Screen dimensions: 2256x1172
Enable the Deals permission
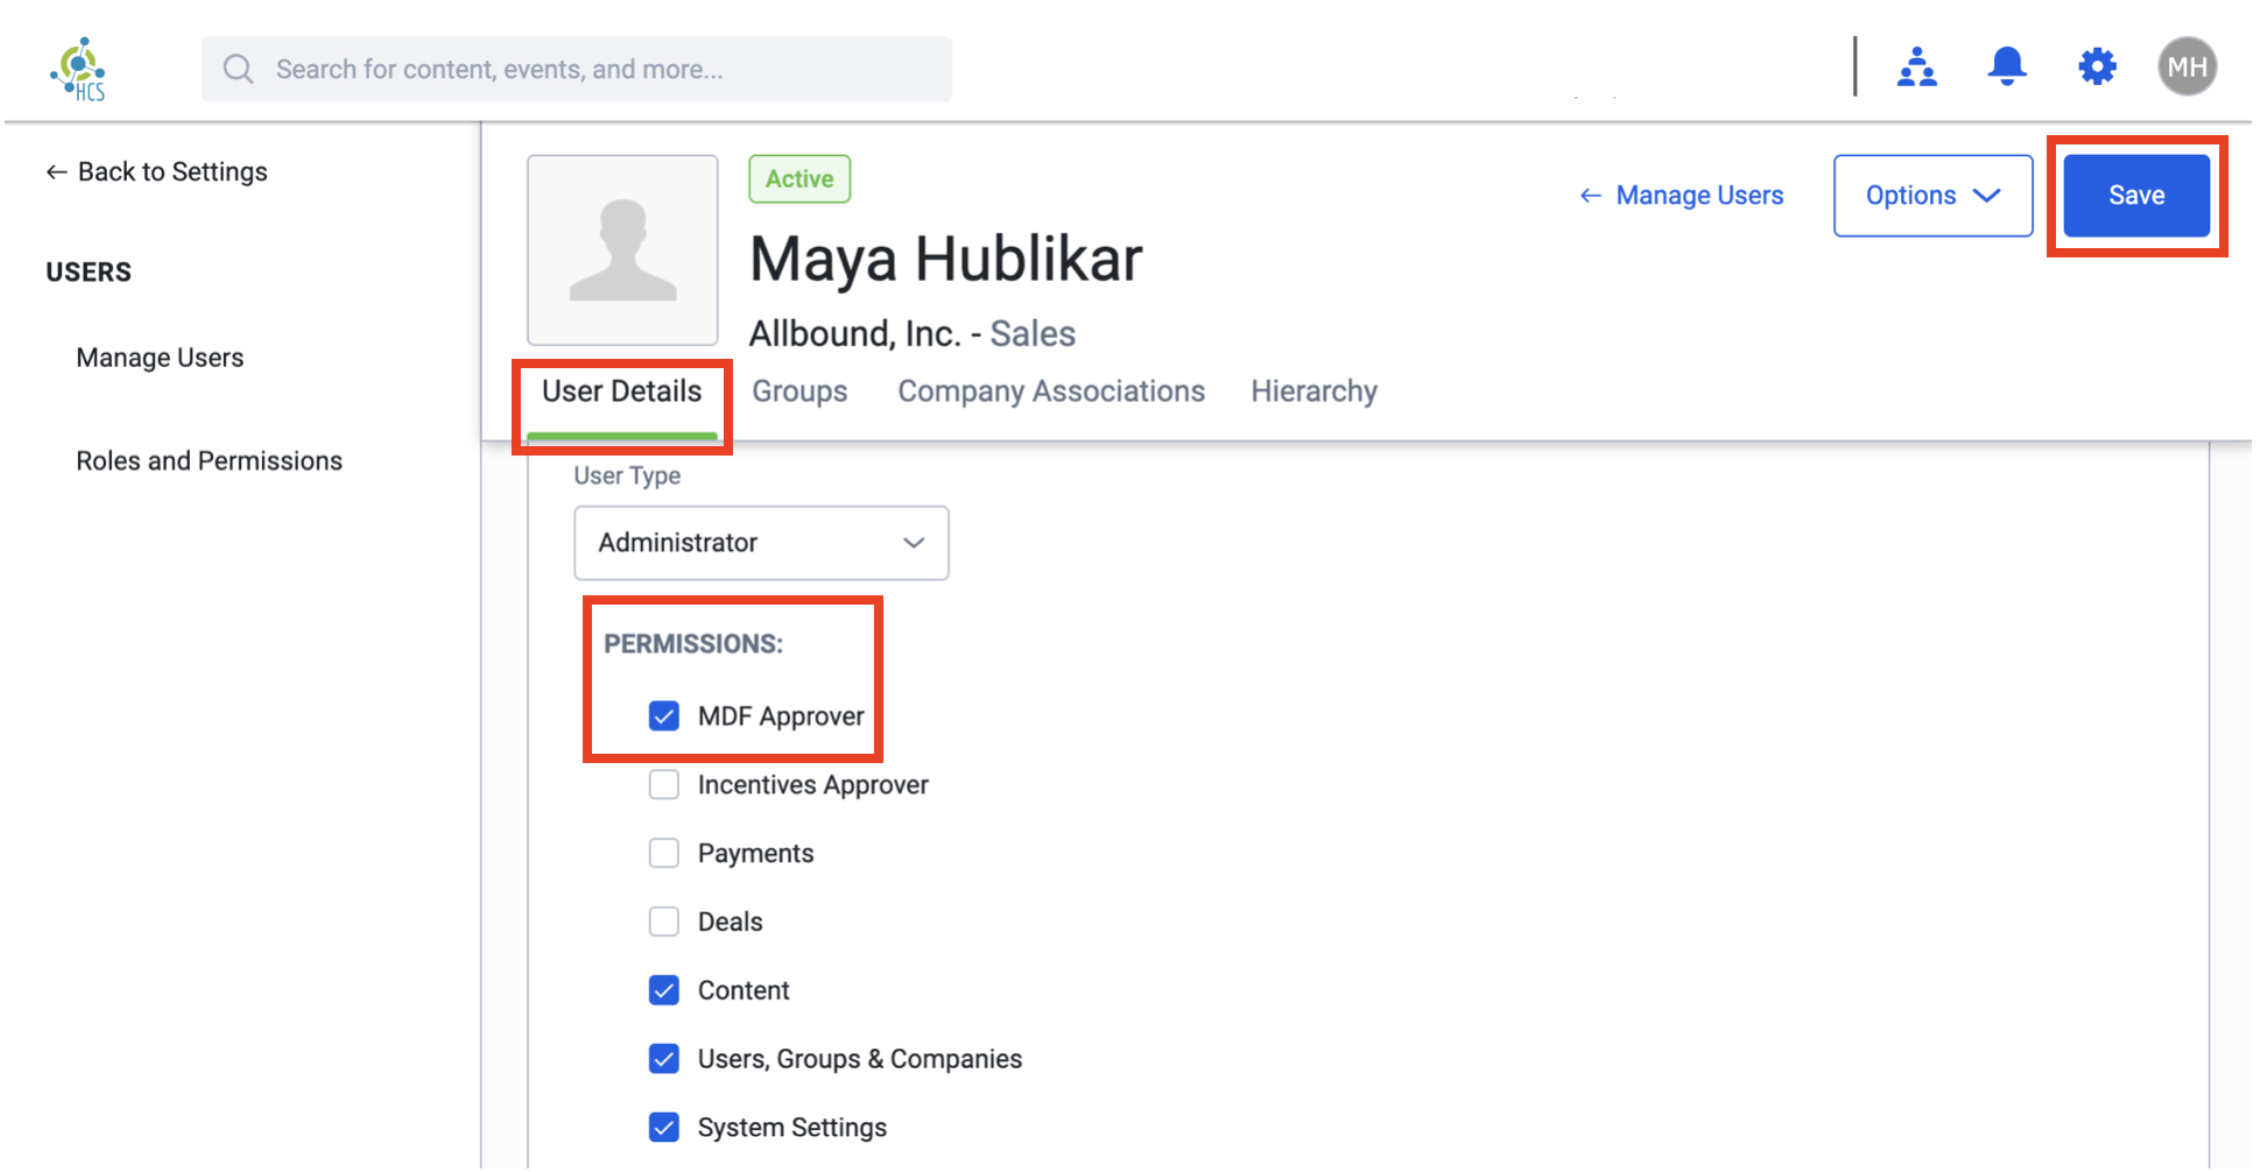tap(664, 922)
